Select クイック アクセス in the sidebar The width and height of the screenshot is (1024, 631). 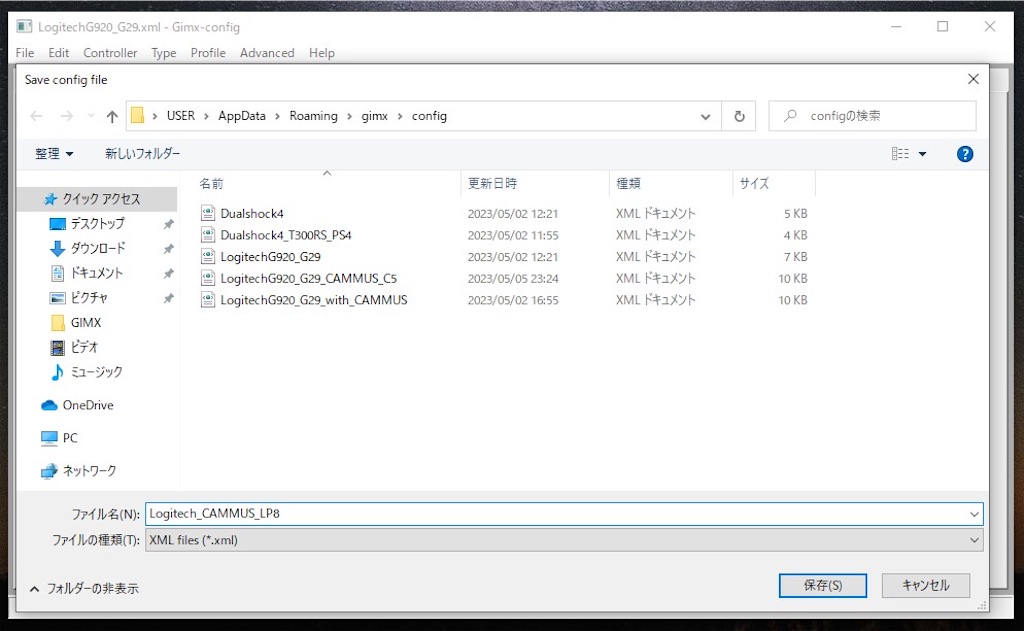[97, 199]
